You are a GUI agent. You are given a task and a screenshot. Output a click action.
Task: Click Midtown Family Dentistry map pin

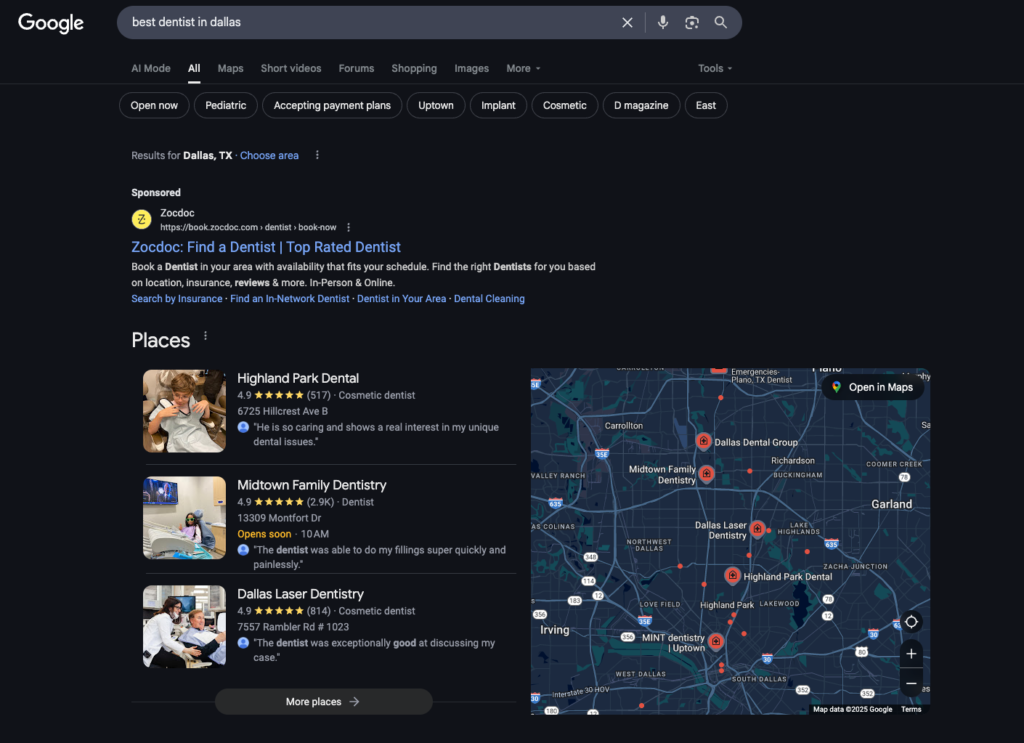pyautogui.click(x=707, y=473)
